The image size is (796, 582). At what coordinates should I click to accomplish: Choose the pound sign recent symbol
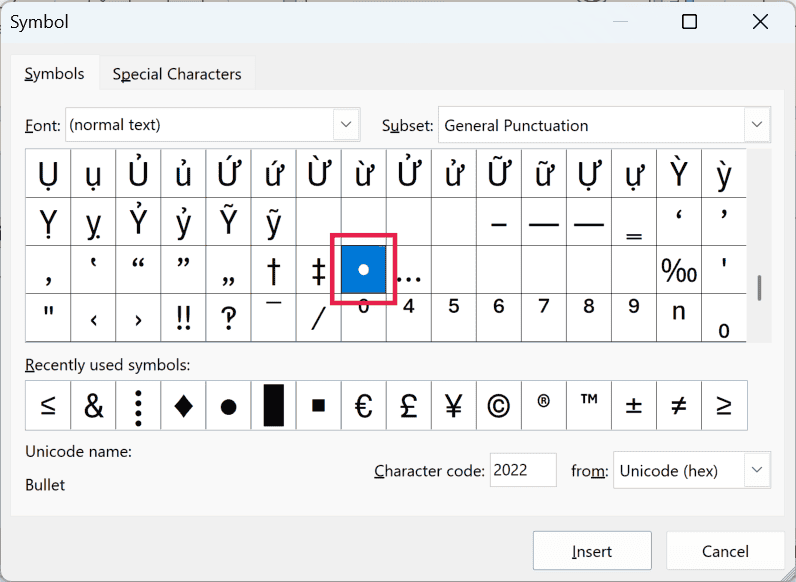tap(409, 405)
